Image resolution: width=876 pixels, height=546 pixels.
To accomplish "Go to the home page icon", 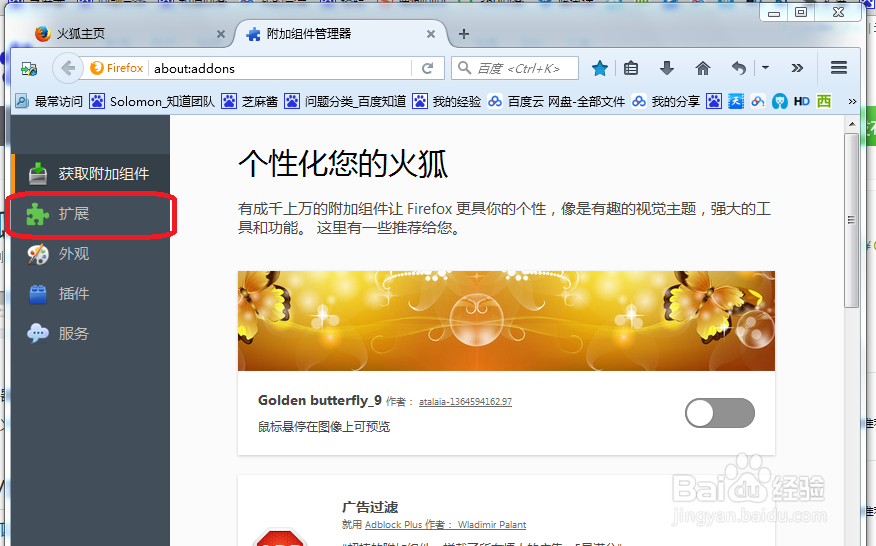I will point(703,68).
